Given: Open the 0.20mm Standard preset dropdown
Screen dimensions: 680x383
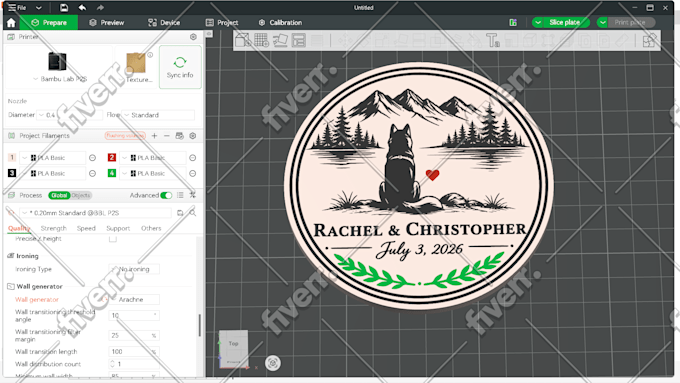Looking at the screenshot, I should (95, 213).
